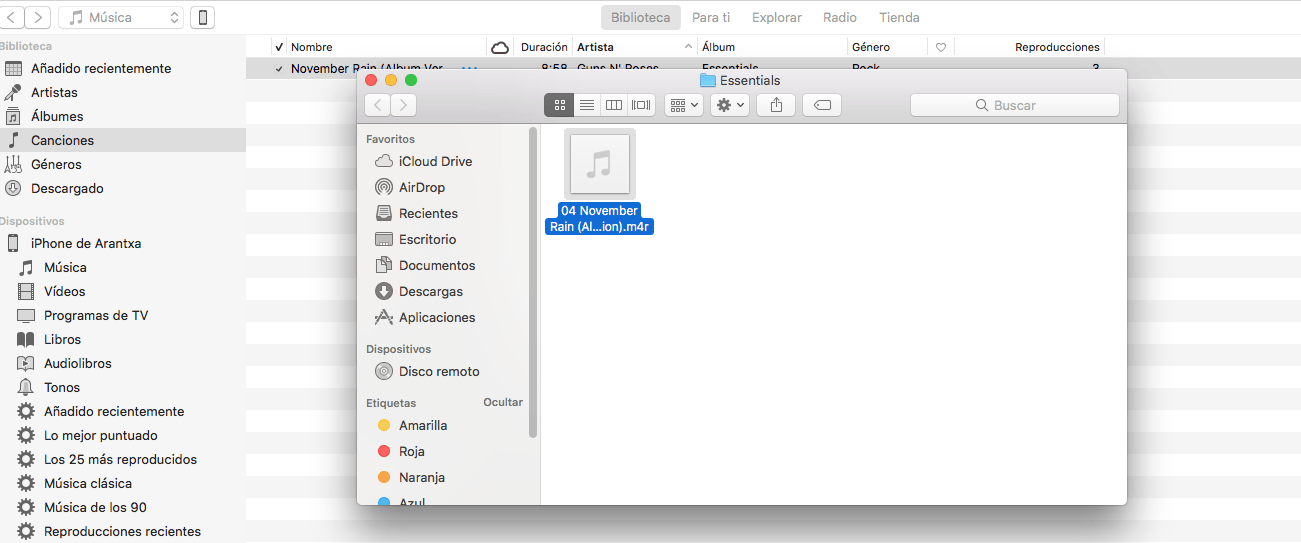
Task: Click the Finder back arrow button
Action: [x=378, y=105]
